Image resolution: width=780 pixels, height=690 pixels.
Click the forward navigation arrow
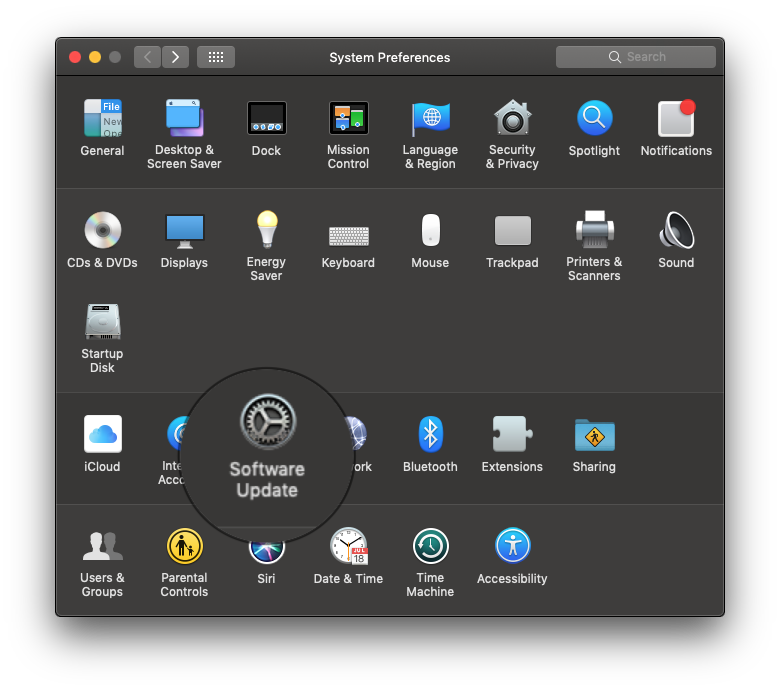tap(176, 57)
